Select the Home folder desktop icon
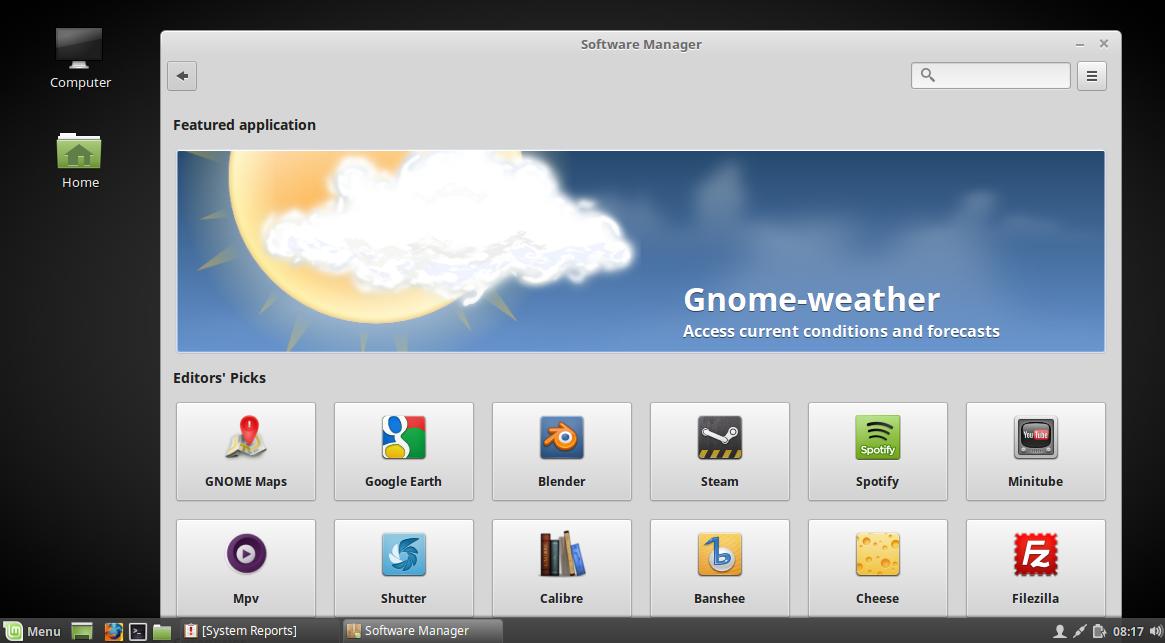This screenshot has height=643, width=1165. coord(80,161)
